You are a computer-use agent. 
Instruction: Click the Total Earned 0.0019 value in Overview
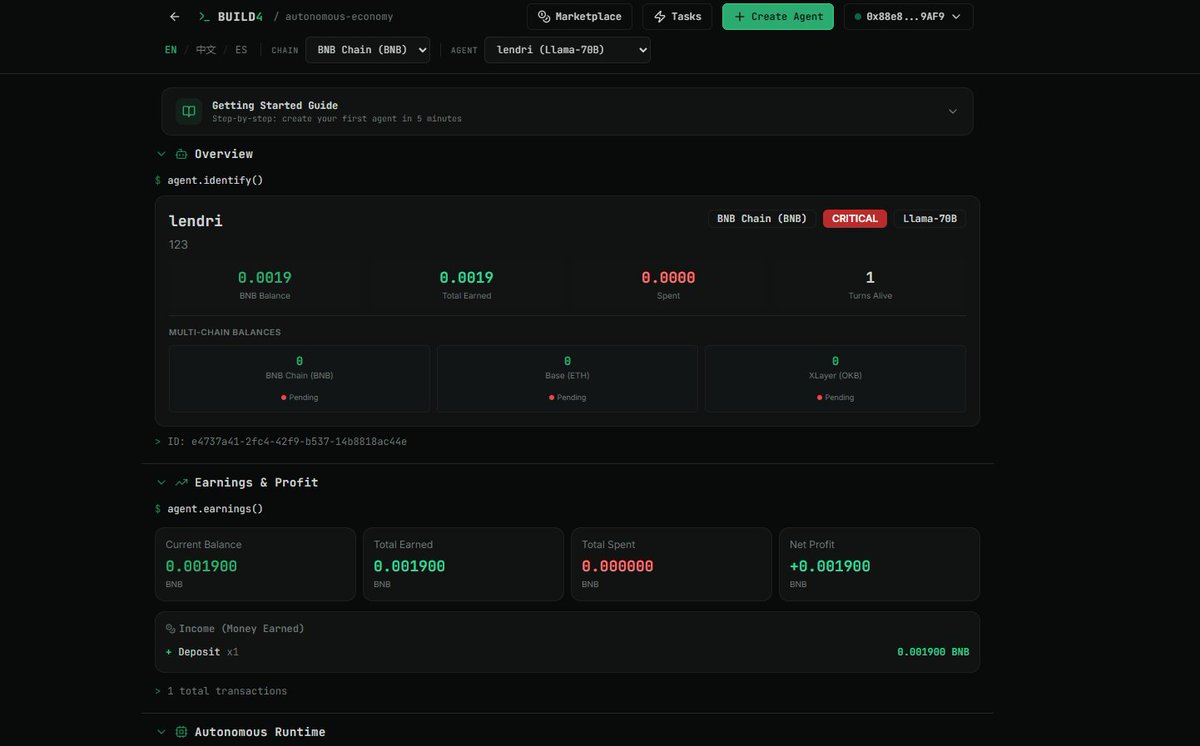point(467,278)
